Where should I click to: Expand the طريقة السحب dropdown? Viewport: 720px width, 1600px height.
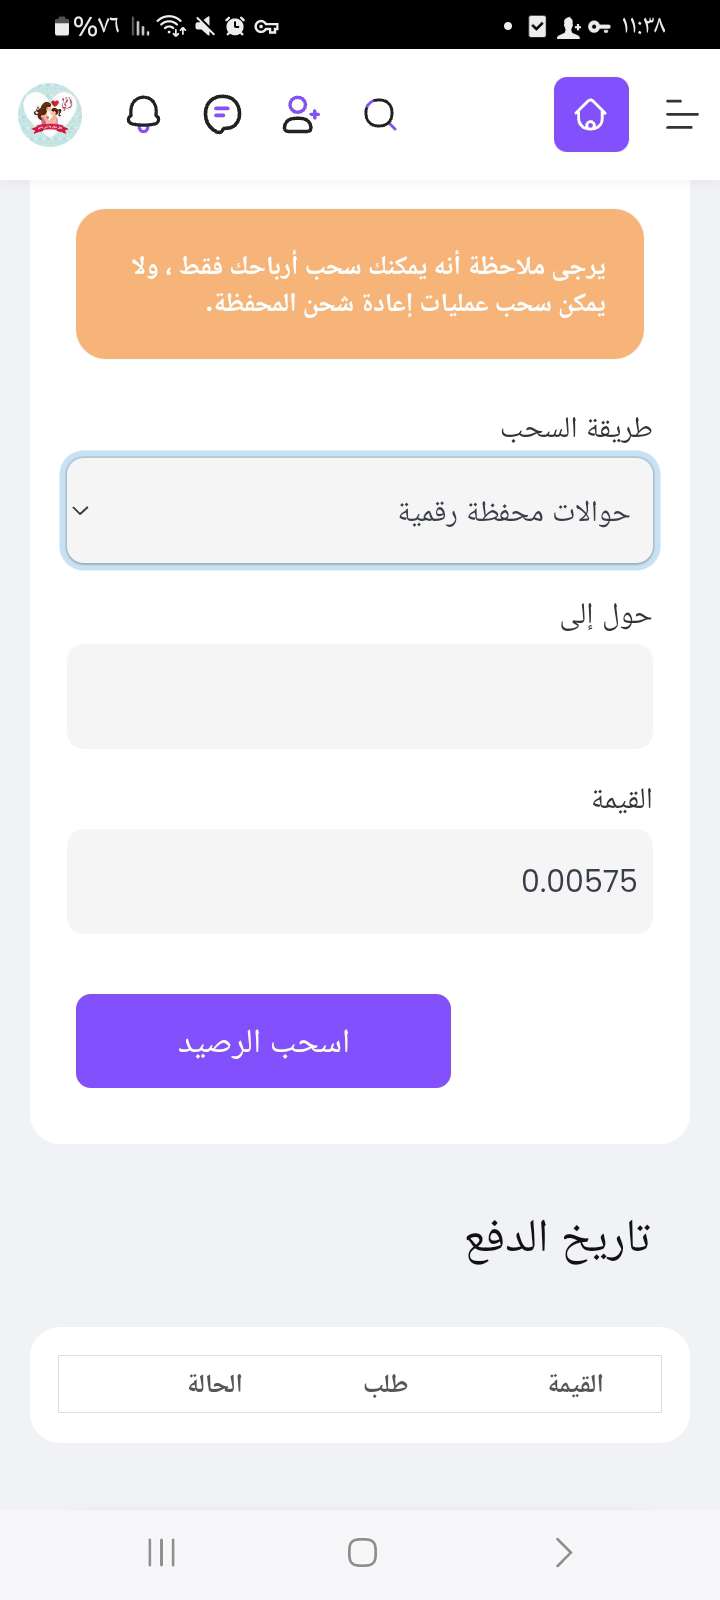coord(360,511)
